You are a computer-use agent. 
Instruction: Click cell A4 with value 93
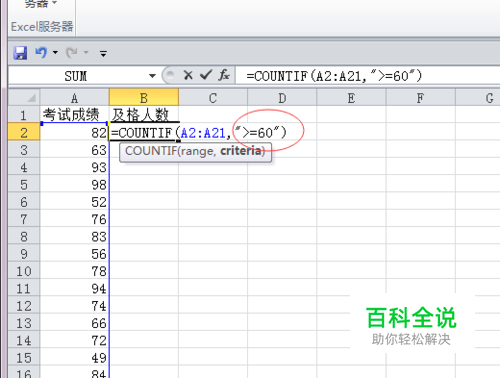(x=74, y=167)
